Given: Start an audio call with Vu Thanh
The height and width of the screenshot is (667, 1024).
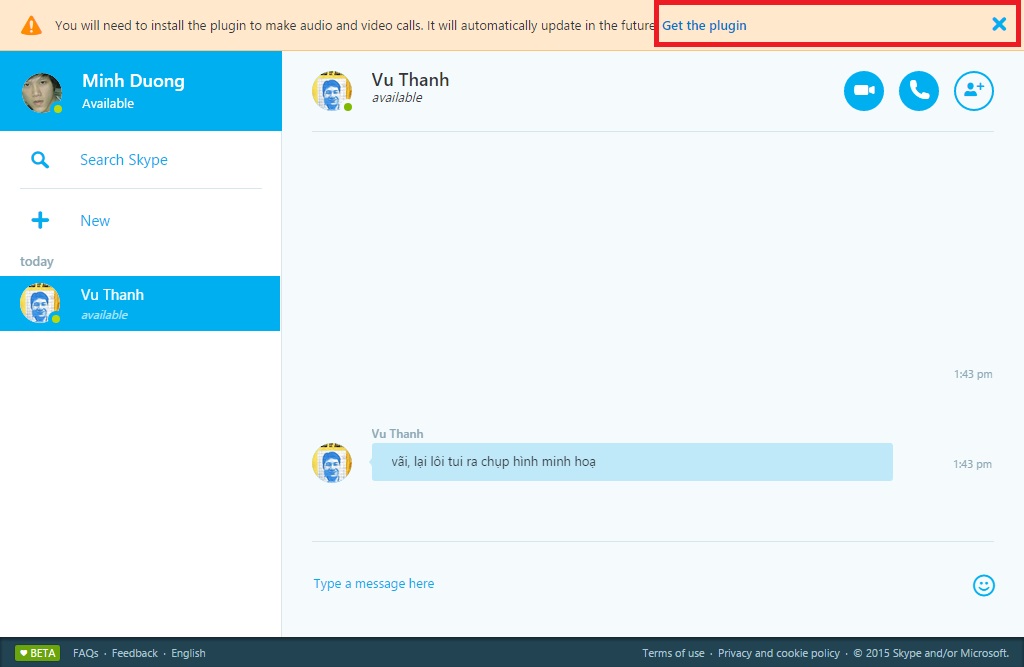Looking at the screenshot, I should (x=919, y=91).
